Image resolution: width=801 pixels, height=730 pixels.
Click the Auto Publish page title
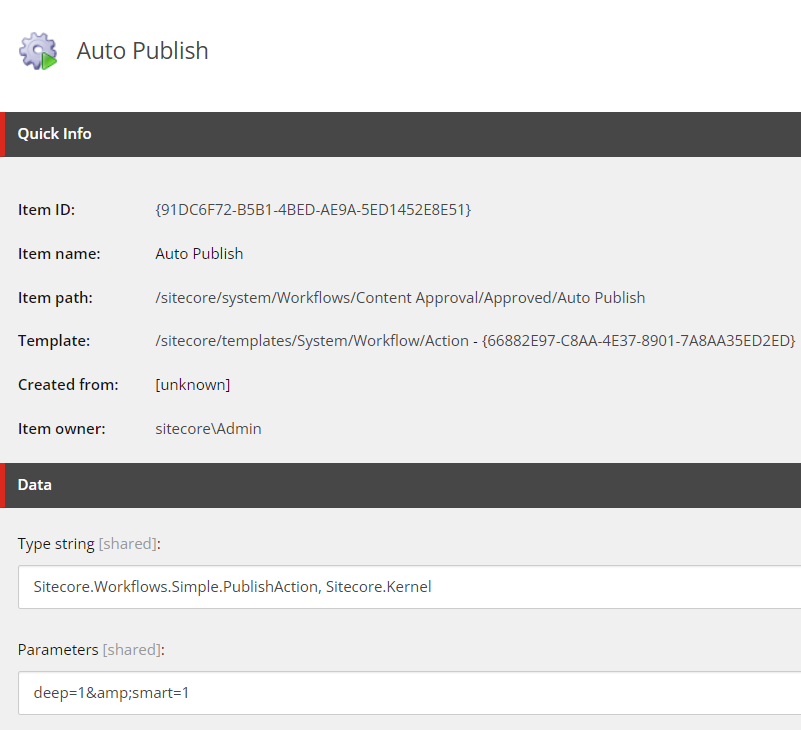click(x=143, y=51)
